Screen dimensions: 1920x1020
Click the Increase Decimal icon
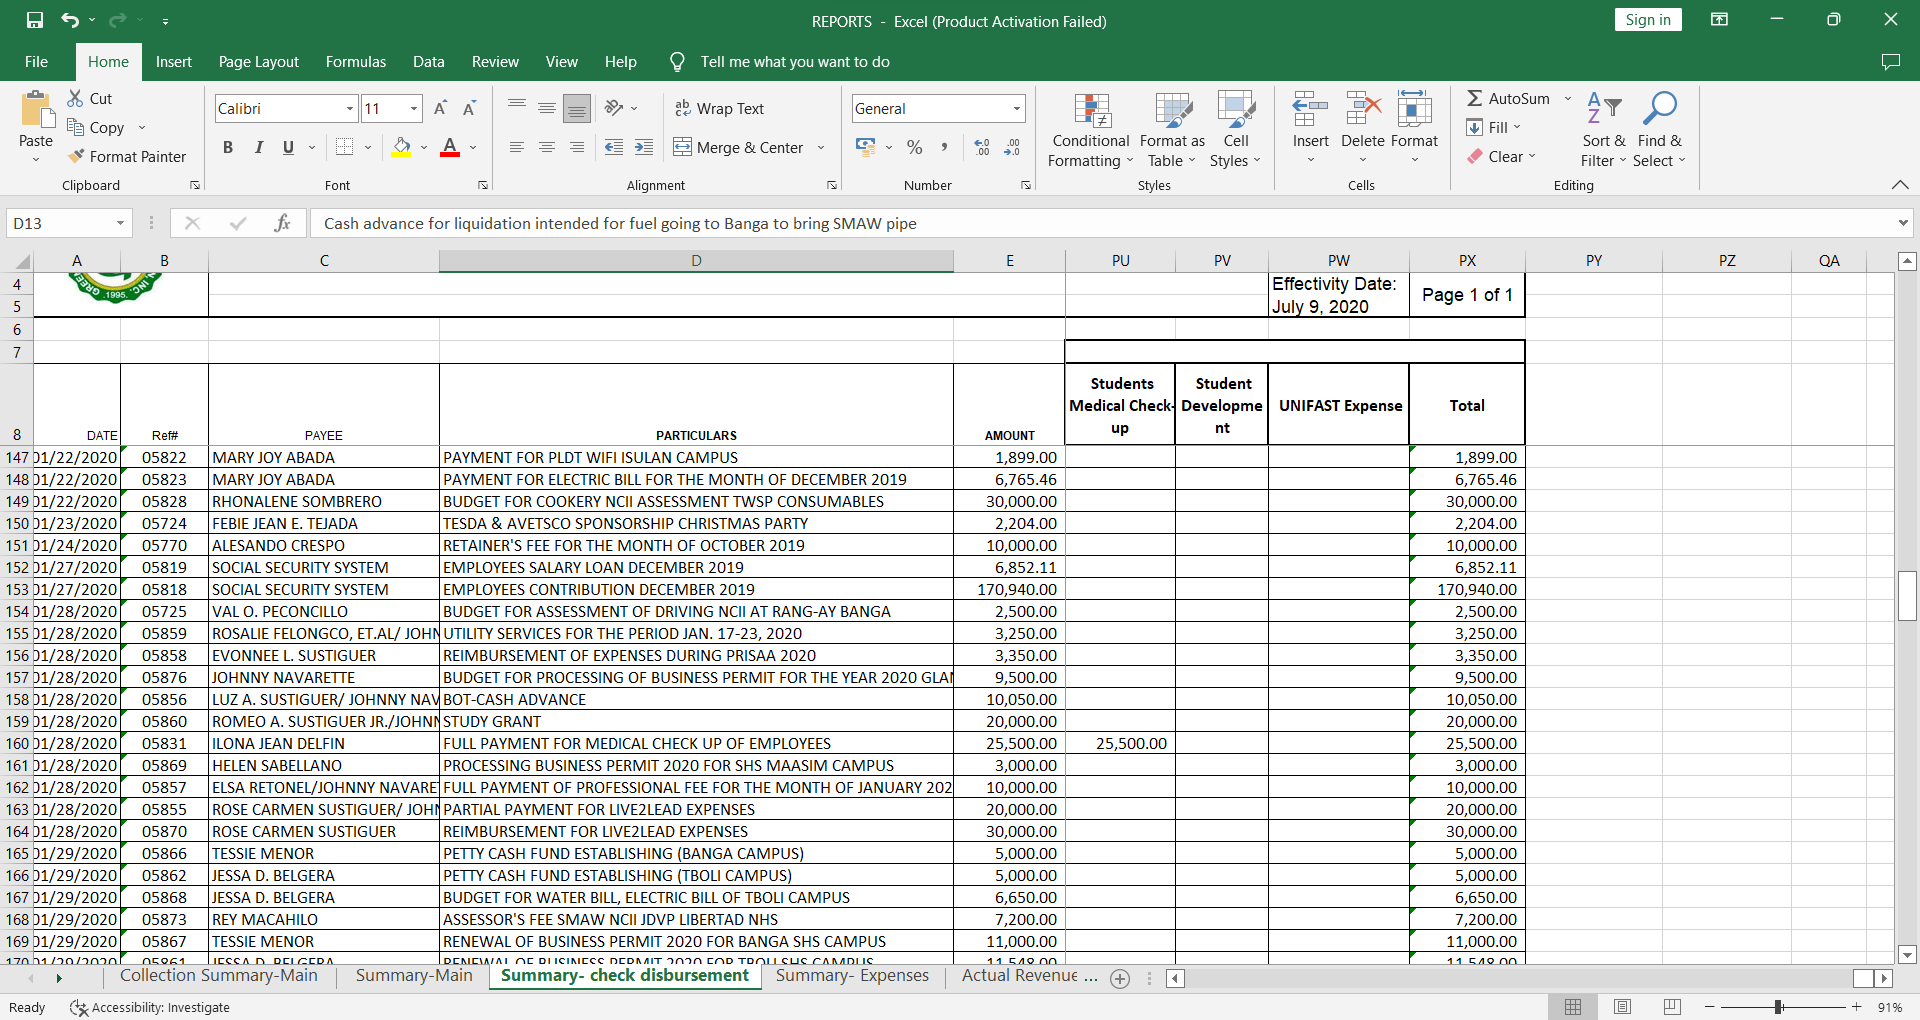(982, 147)
